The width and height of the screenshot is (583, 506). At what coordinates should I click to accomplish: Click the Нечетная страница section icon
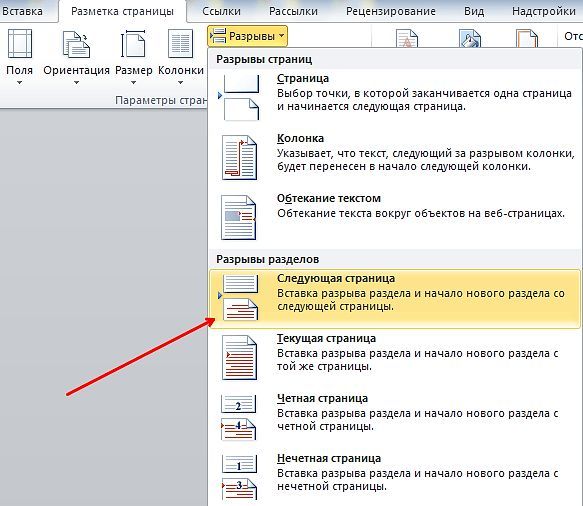click(x=239, y=477)
